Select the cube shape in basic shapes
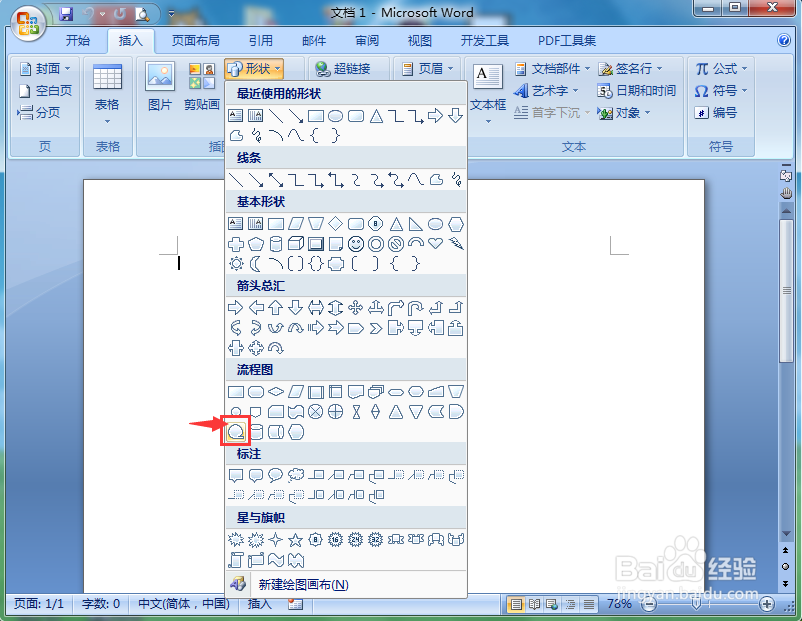Viewport: 802px width, 621px height. 296,244
